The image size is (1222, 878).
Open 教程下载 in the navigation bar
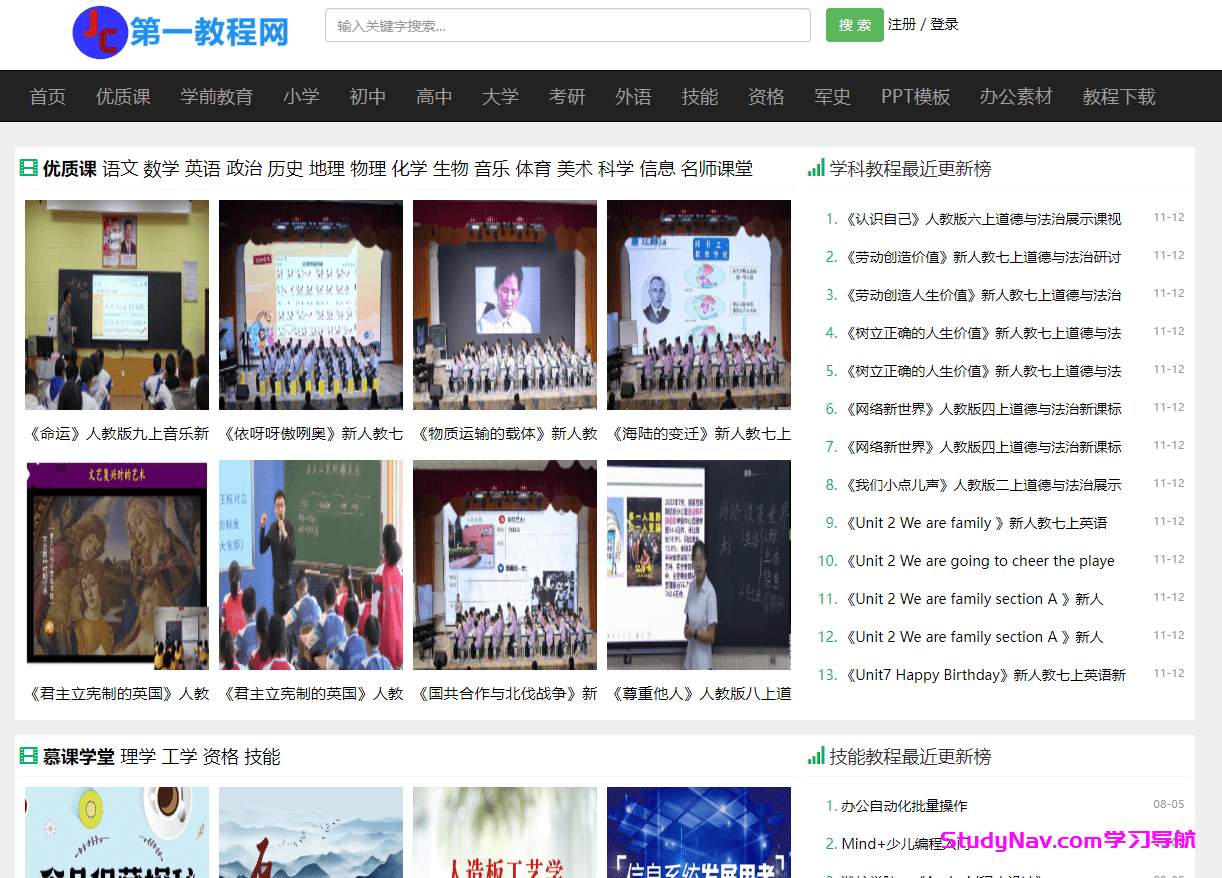[1119, 97]
